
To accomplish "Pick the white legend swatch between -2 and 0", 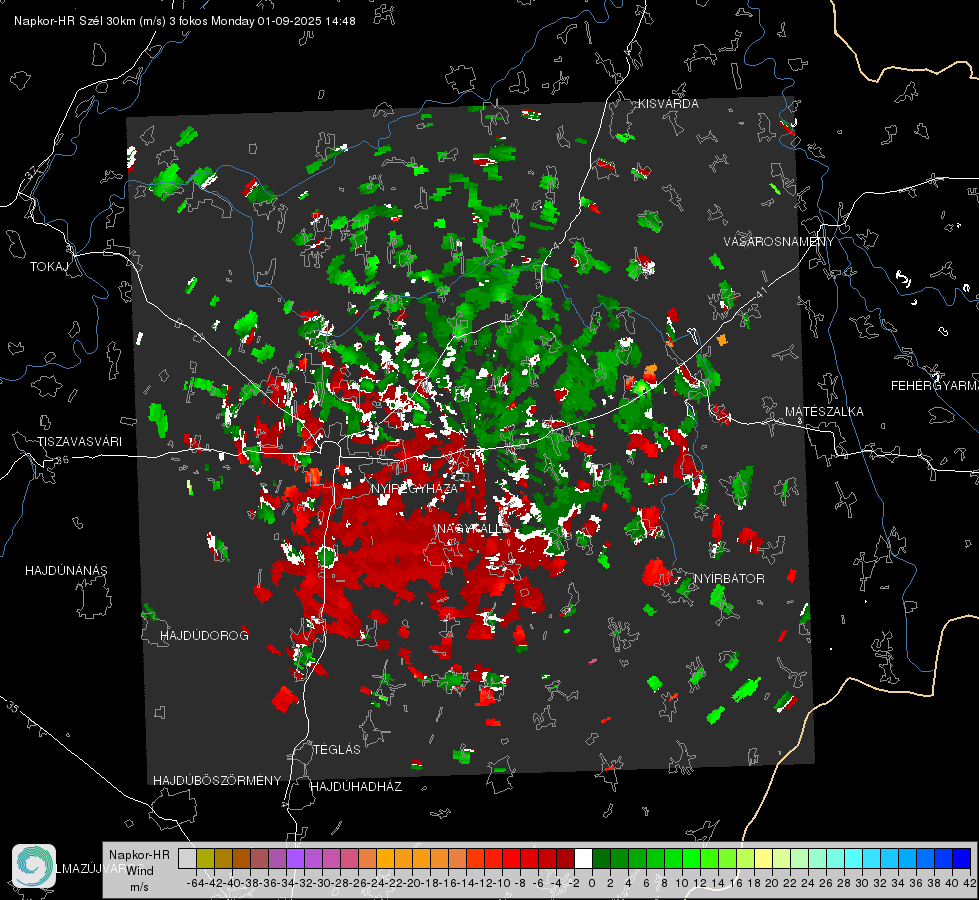I will 583,858.
